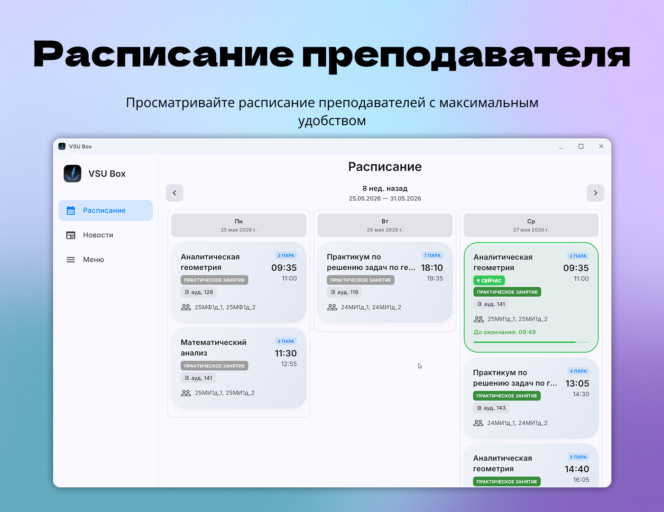
Task: Click the 5 пара badge
Action: coord(578,457)
